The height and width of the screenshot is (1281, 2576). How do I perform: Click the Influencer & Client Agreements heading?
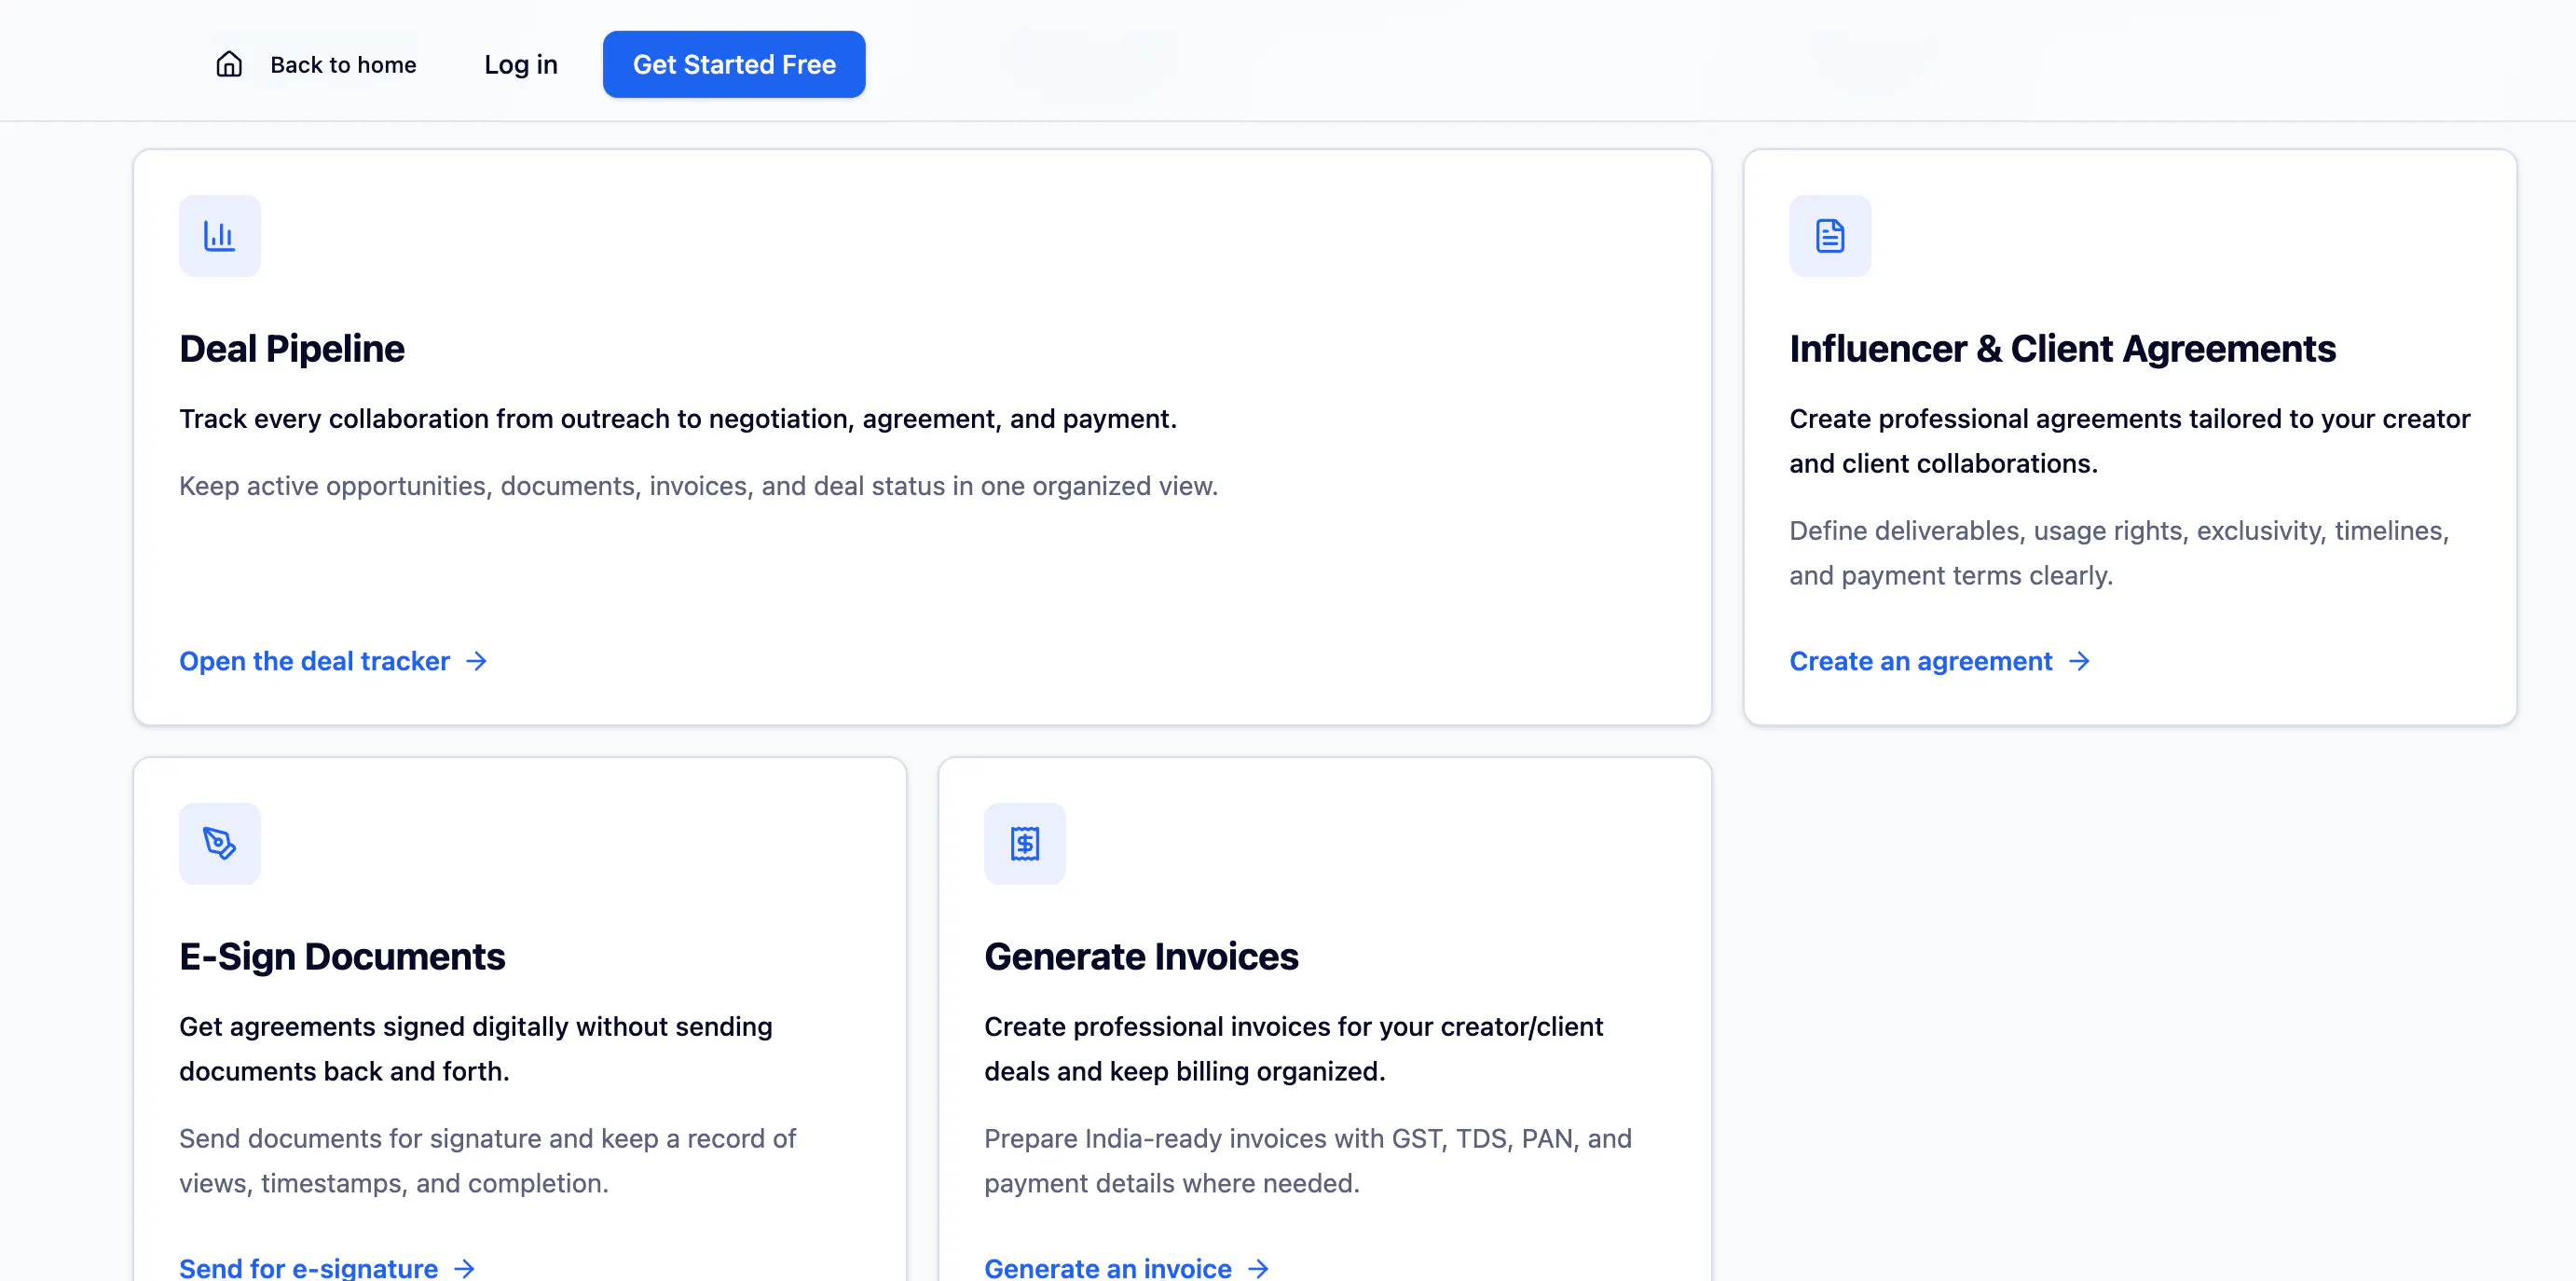tap(2062, 349)
